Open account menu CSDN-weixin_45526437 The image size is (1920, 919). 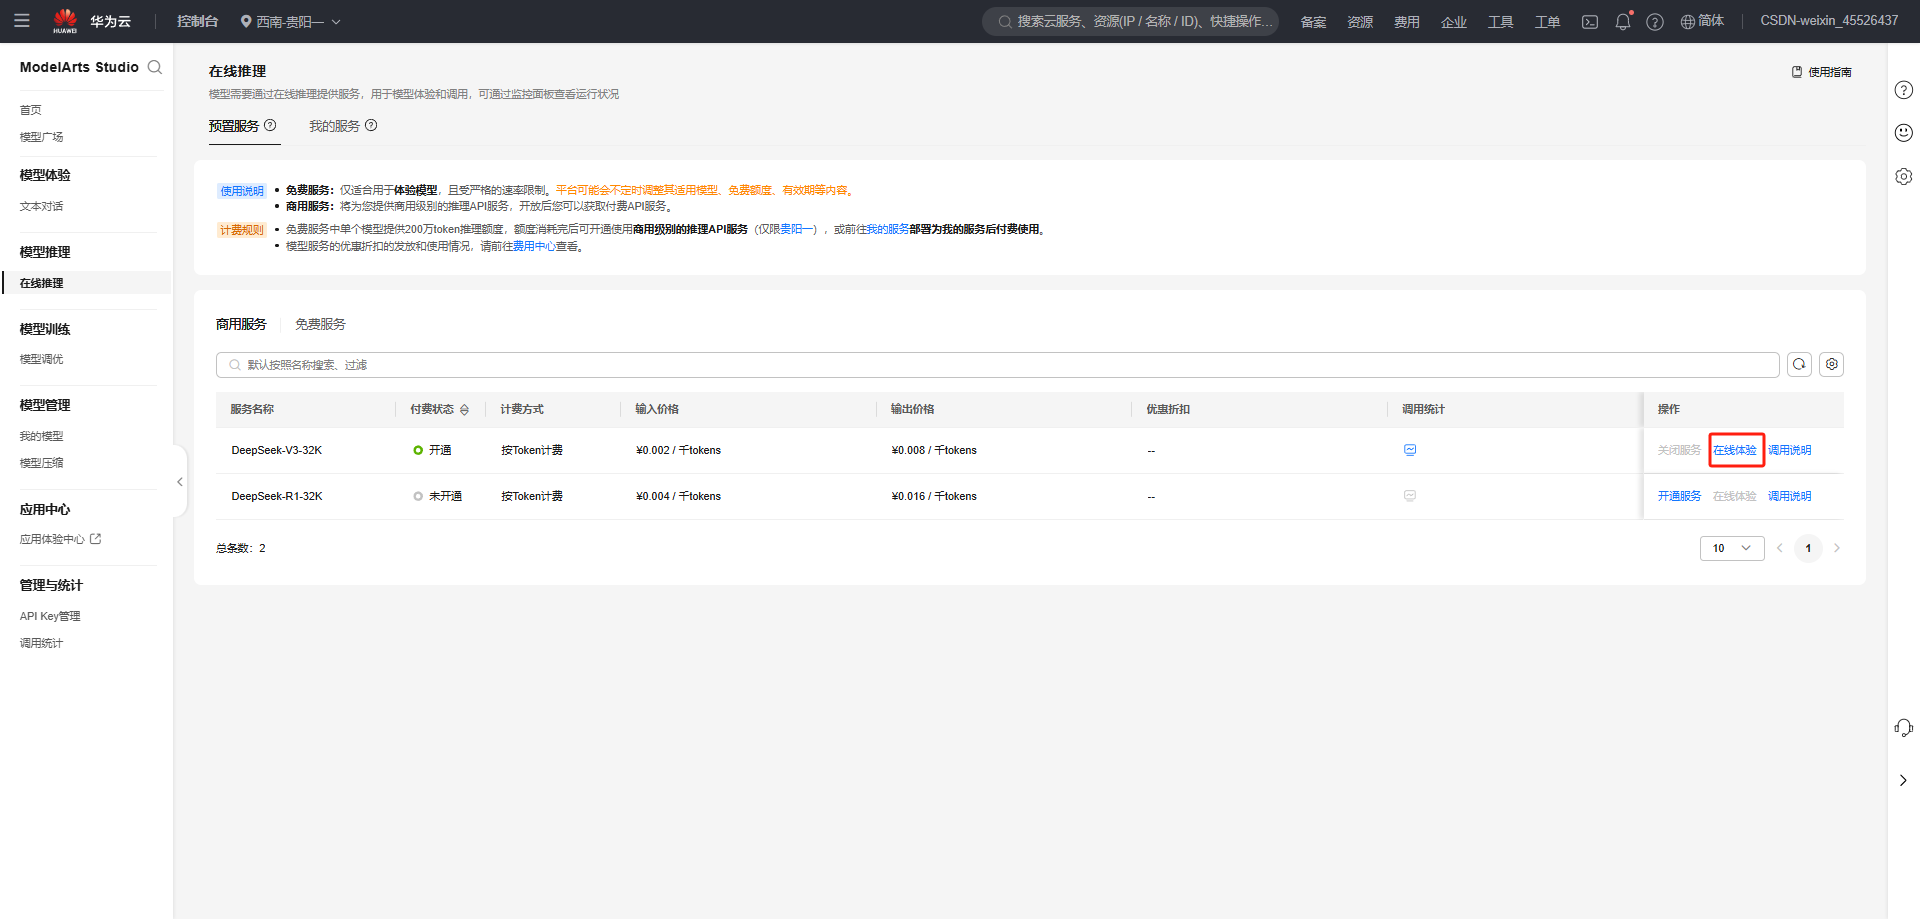click(1829, 21)
